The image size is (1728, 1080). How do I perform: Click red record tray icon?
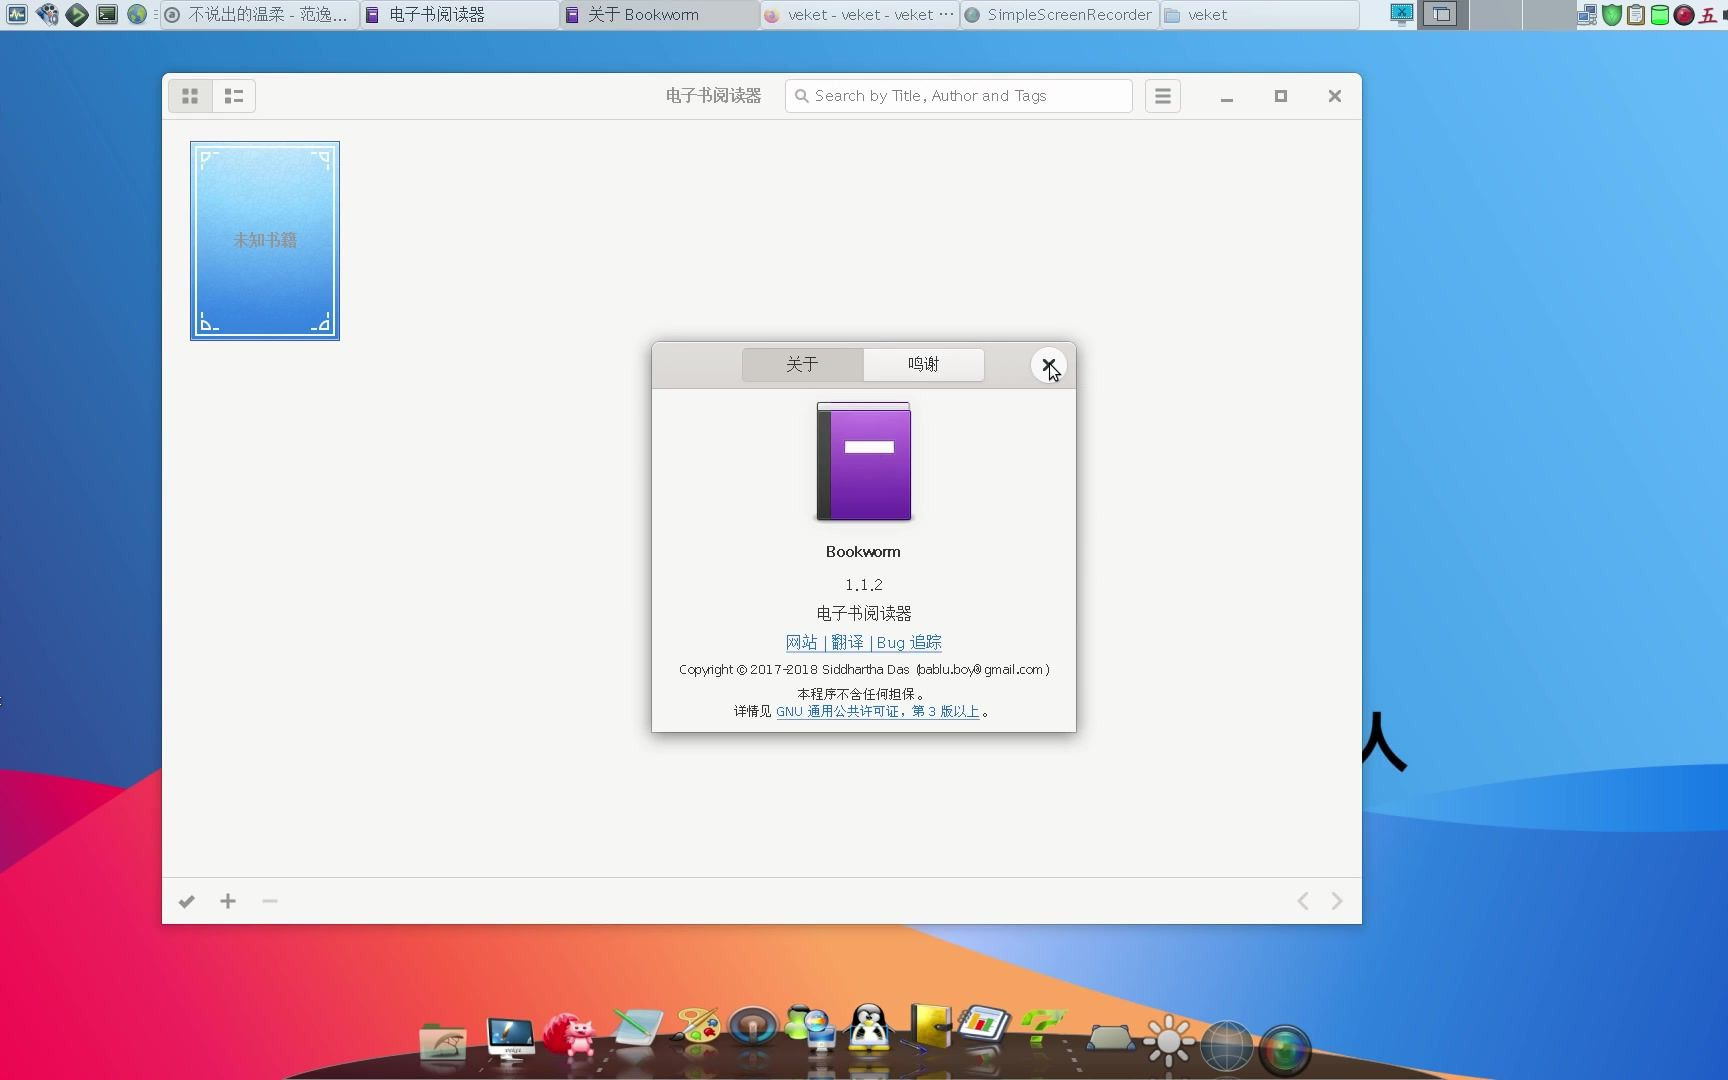pos(1683,14)
